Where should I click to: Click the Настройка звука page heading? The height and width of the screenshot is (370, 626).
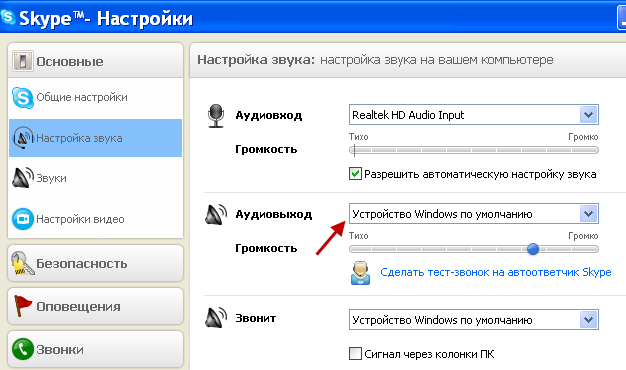[256, 60]
